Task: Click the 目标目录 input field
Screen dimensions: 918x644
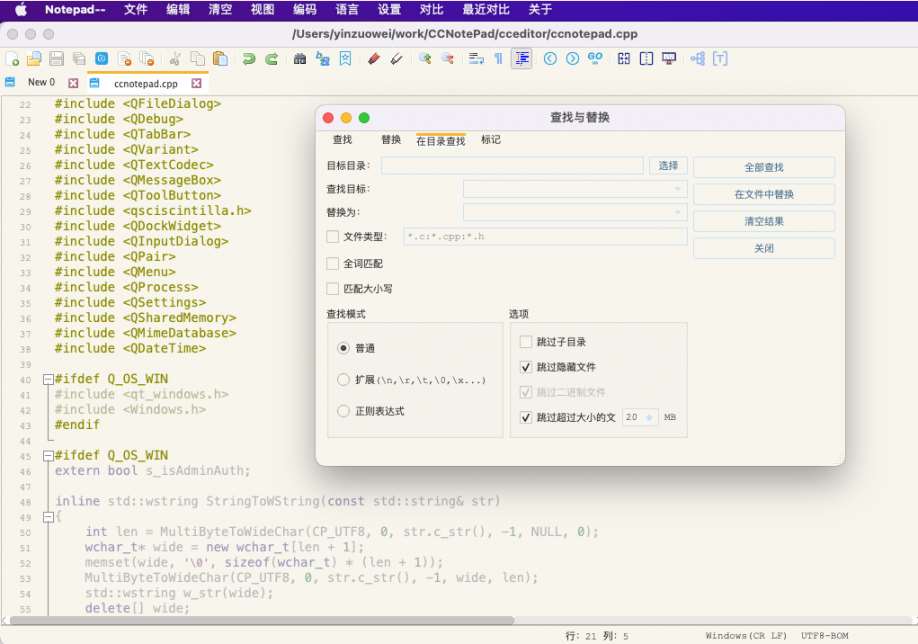Action: (512, 166)
